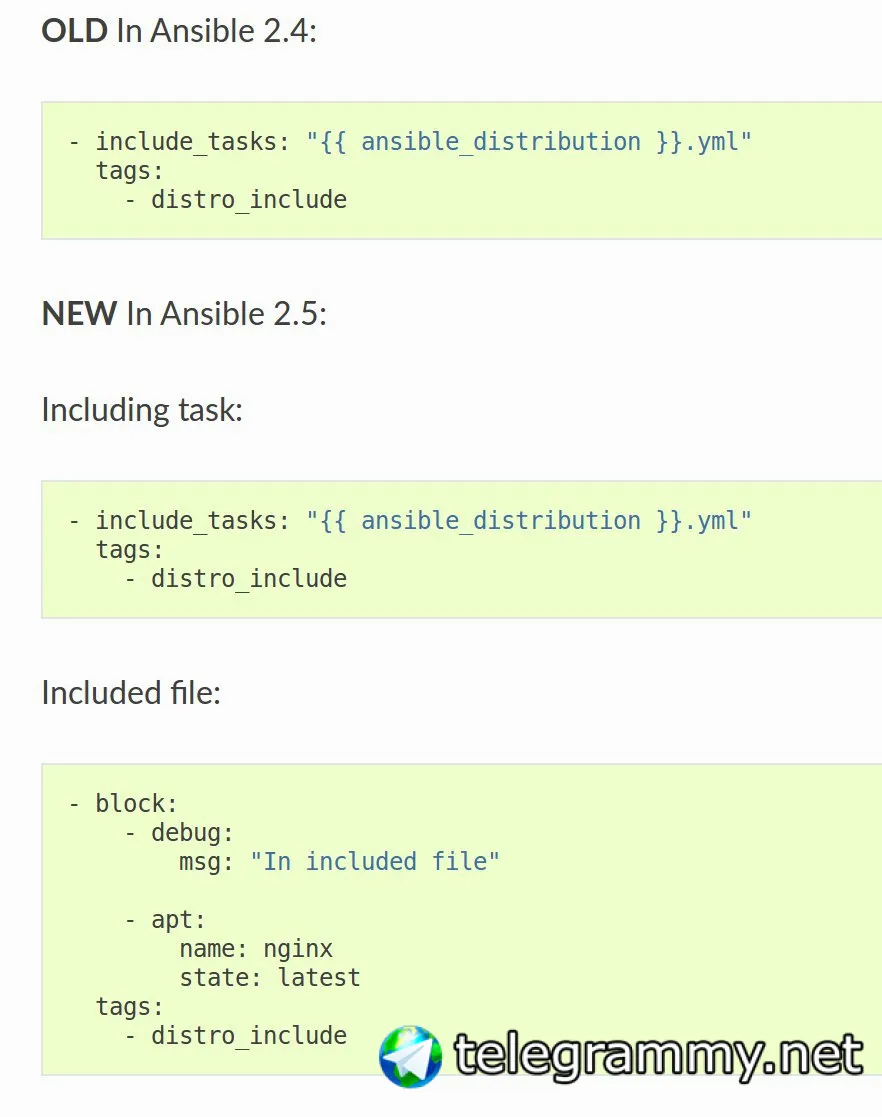Click the "OLD In Ansible 2.4:" heading
The image size is (882, 1117).
(178, 31)
